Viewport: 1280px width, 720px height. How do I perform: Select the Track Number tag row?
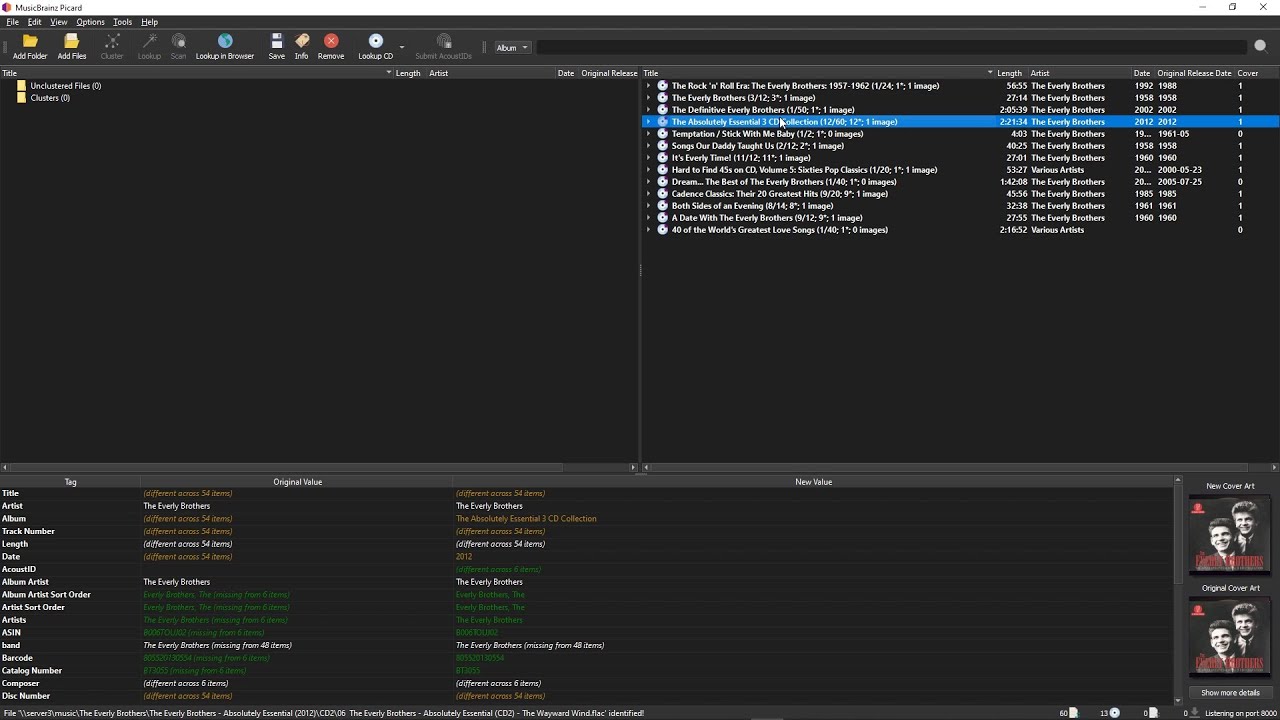coord(587,531)
